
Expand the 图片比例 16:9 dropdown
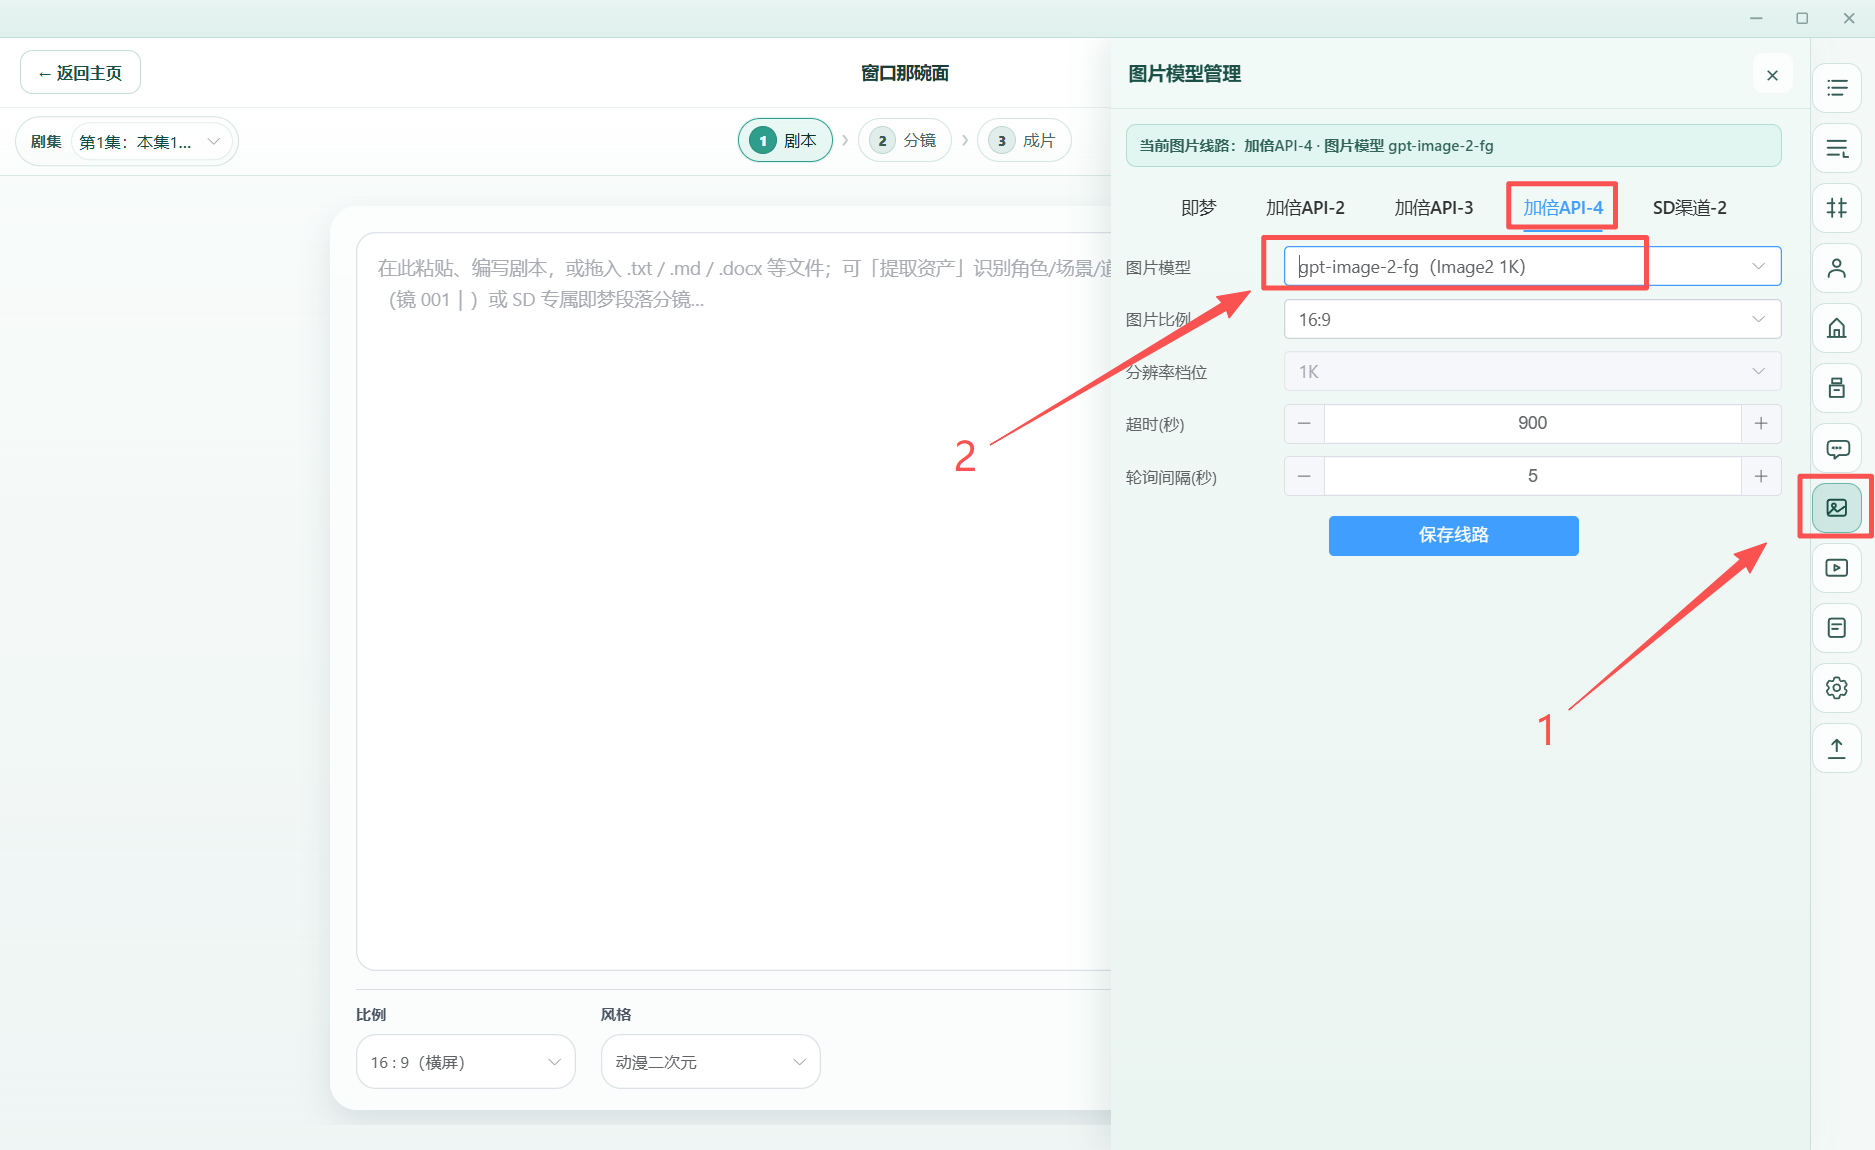tap(1532, 320)
